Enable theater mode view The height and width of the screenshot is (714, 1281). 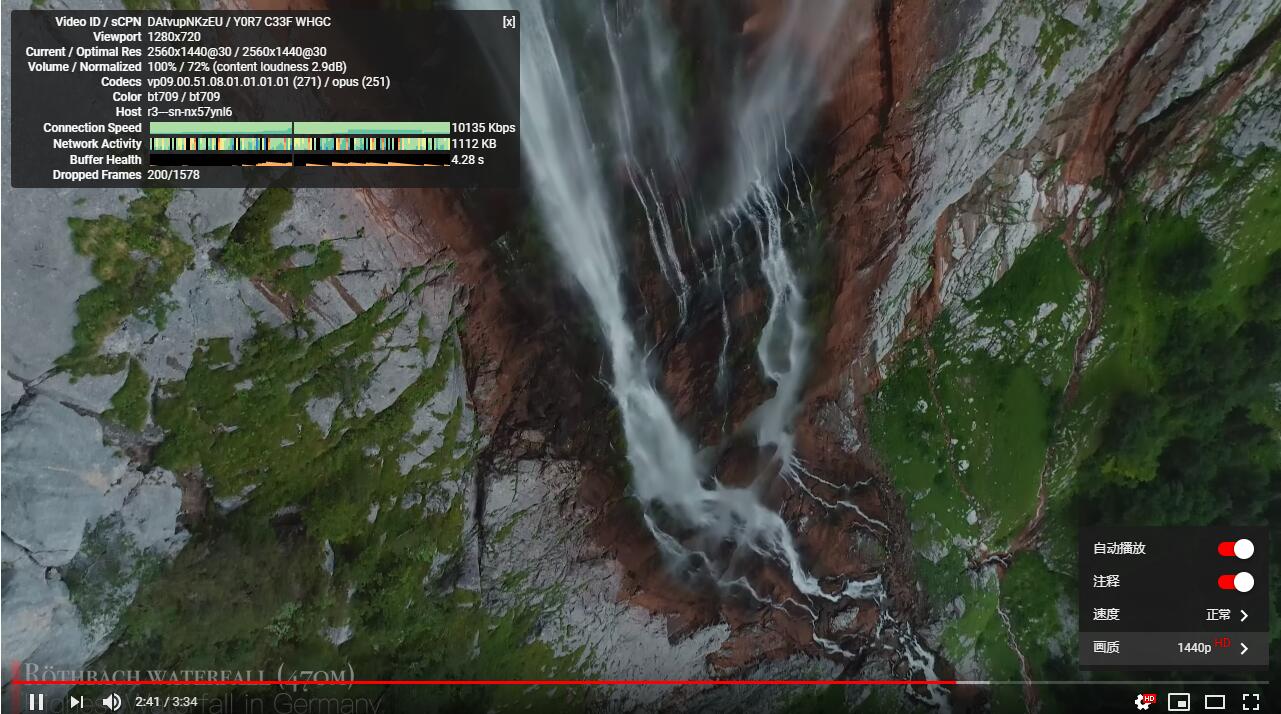point(1215,702)
